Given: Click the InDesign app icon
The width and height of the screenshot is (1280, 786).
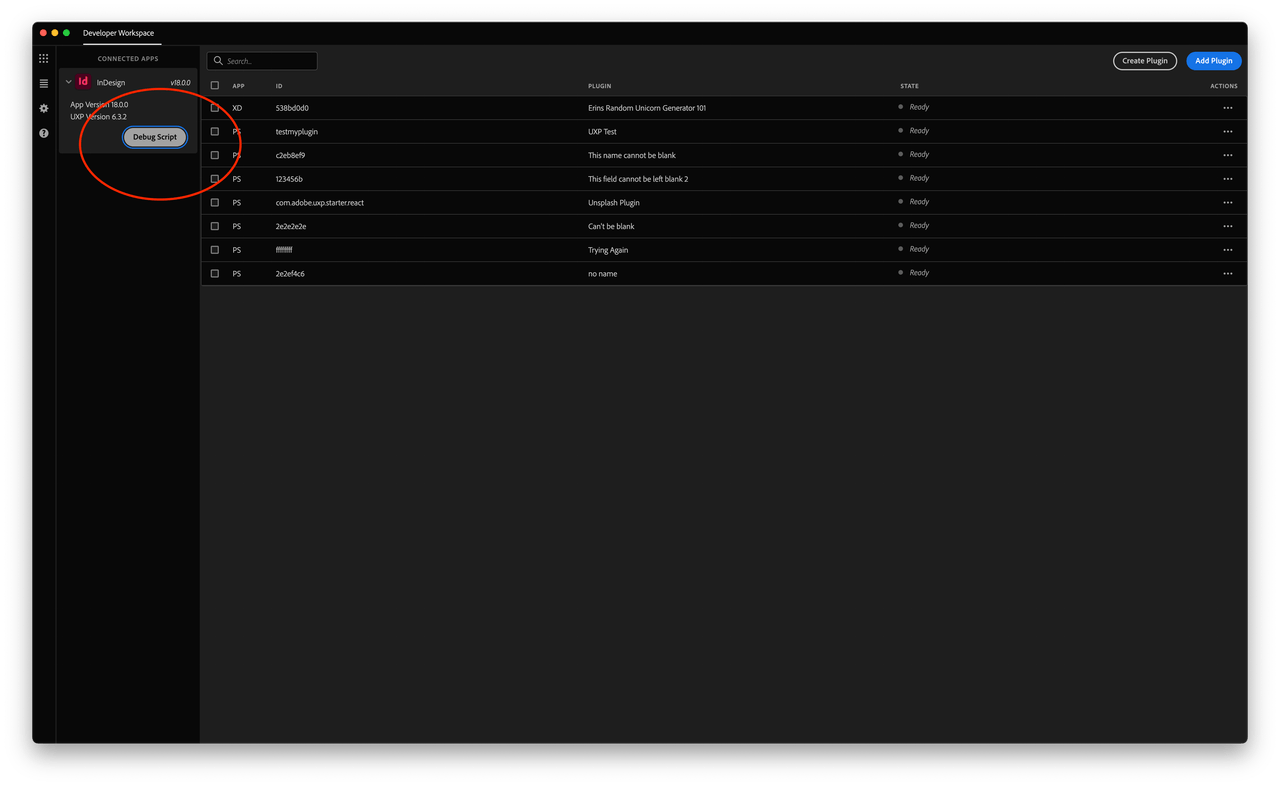Looking at the screenshot, I should (84, 82).
